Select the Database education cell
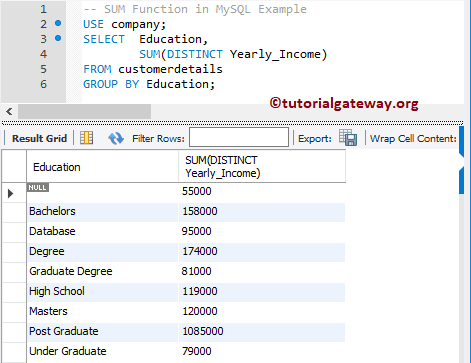This screenshot has width=471, height=363. pyautogui.click(x=102, y=232)
